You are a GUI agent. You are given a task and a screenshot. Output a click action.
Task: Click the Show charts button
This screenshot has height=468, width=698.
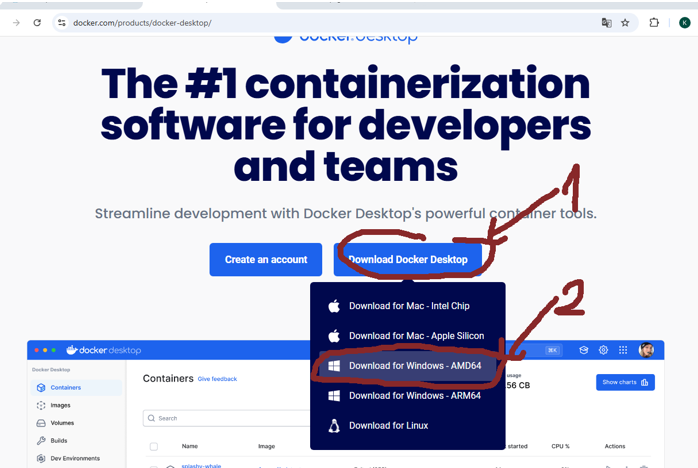point(625,382)
